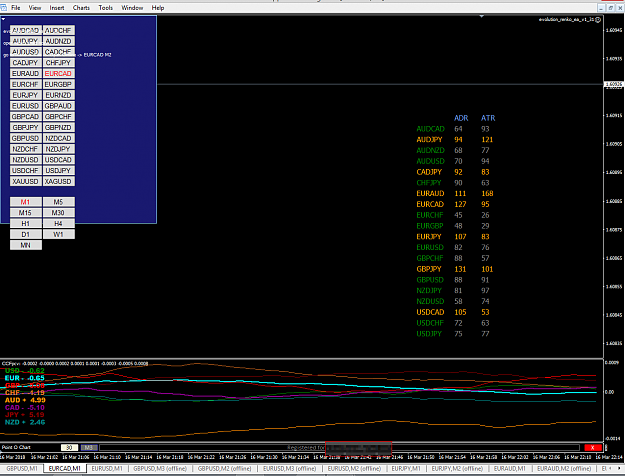Select the XAUUSD symbol button
Viewport: 625px width, 476px height.
coord(26,181)
